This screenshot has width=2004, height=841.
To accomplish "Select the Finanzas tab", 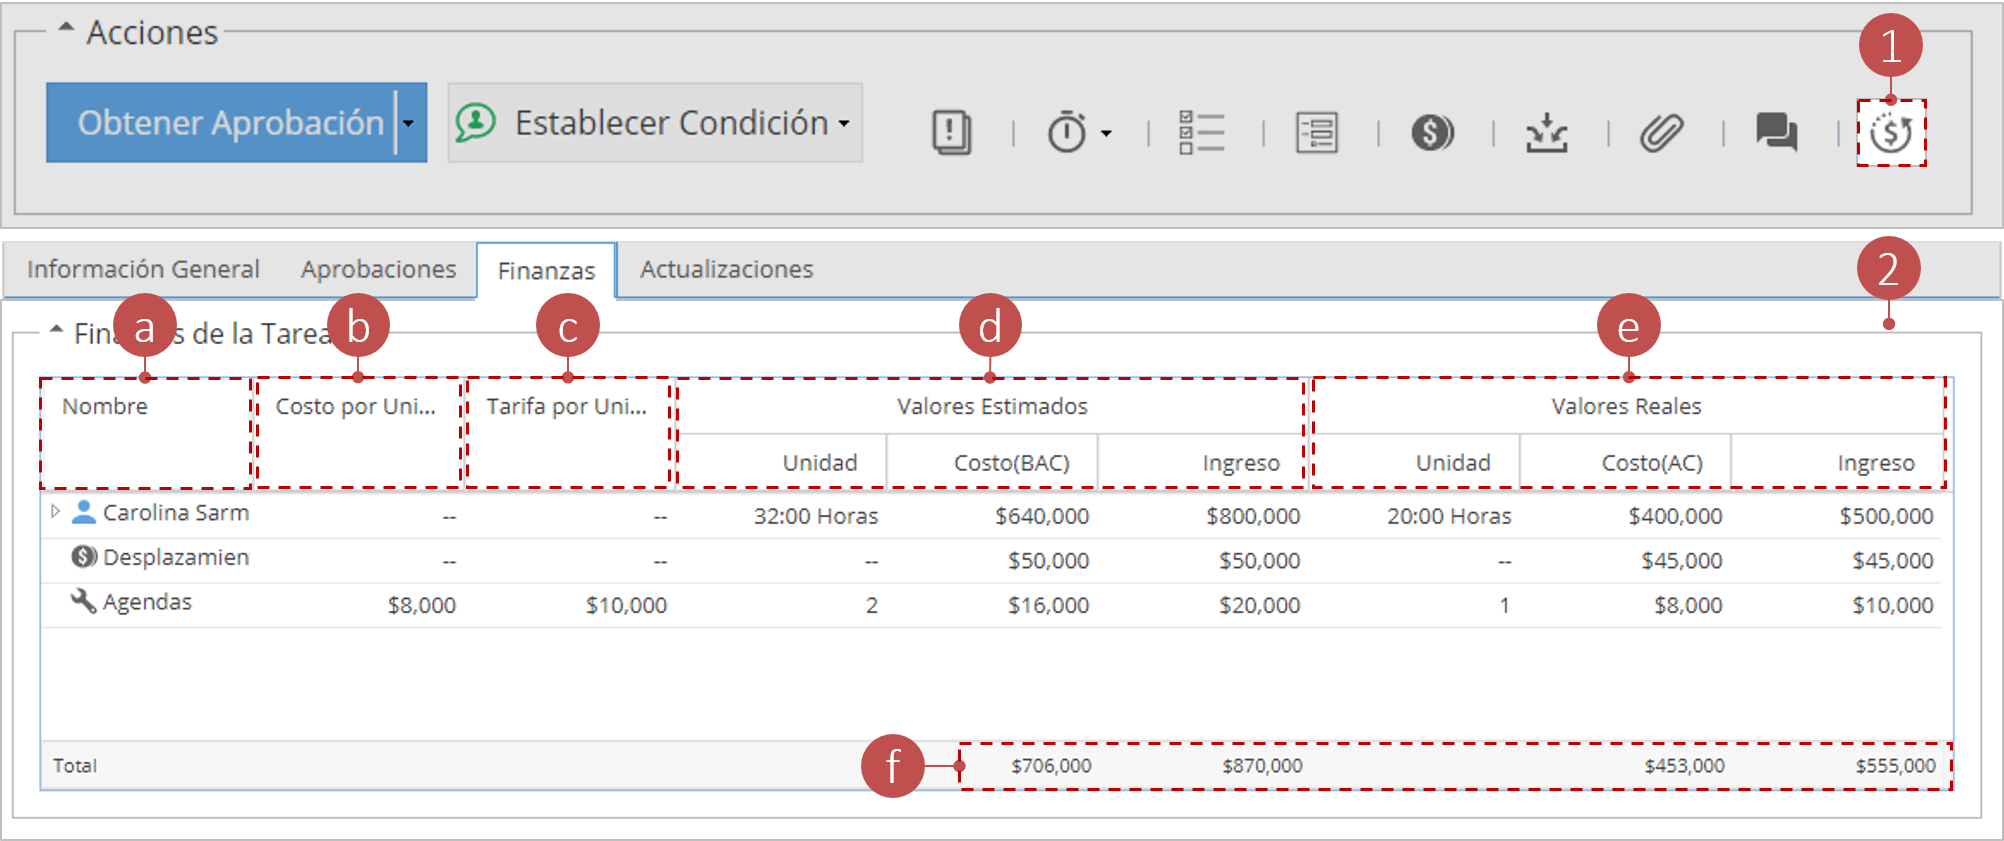I will (546, 271).
